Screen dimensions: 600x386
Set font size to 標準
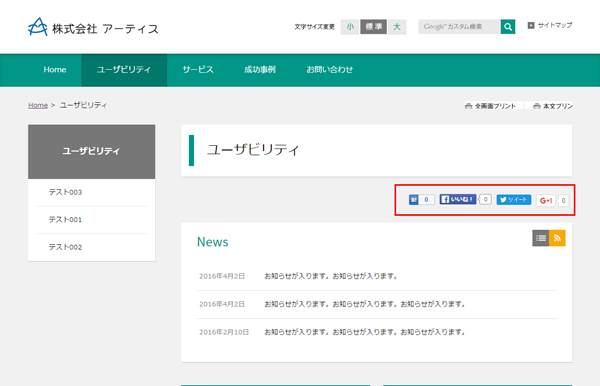point(373,27)
